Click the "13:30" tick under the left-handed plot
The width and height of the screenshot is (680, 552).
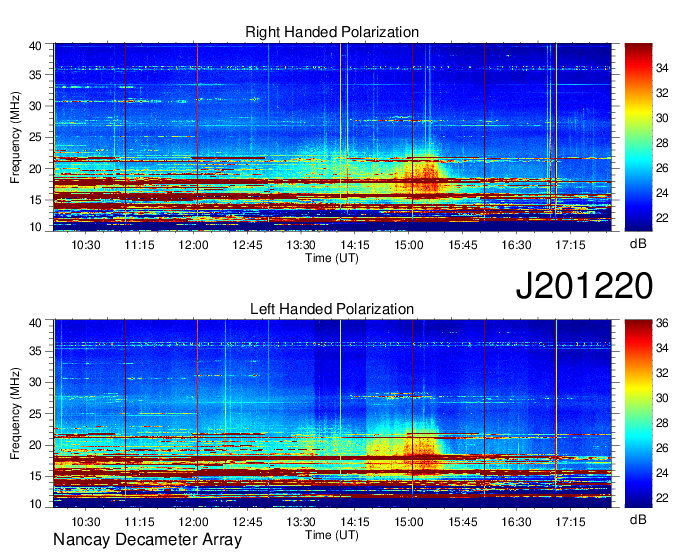[301, 522]
